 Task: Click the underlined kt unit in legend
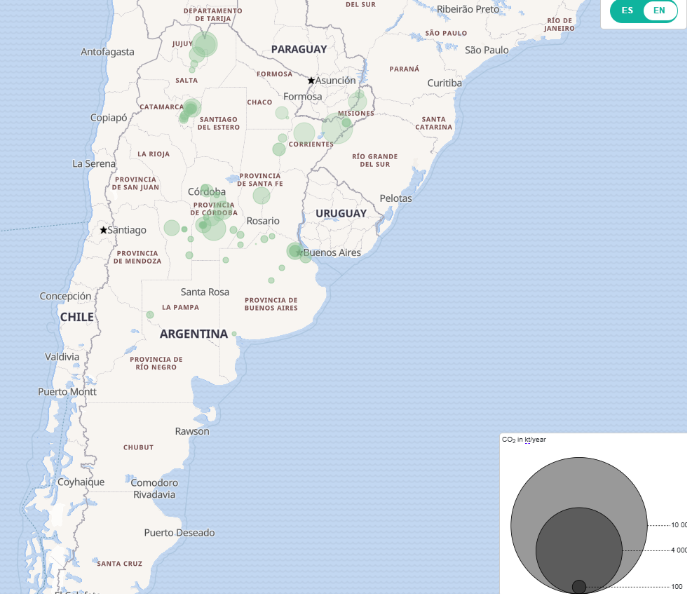click(x=528, y=440)
